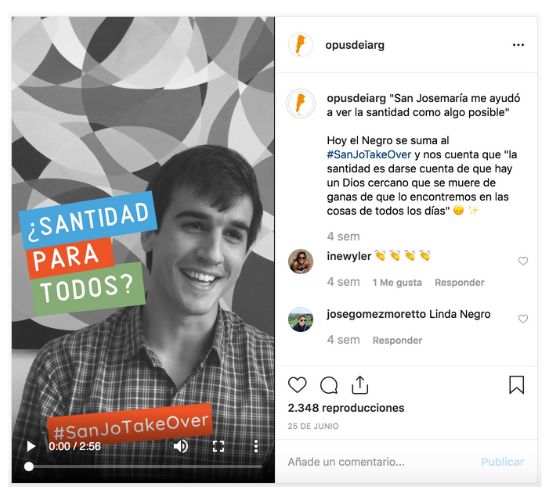
Task: Enter fullscreen video mode
Action: pos(219,446)
